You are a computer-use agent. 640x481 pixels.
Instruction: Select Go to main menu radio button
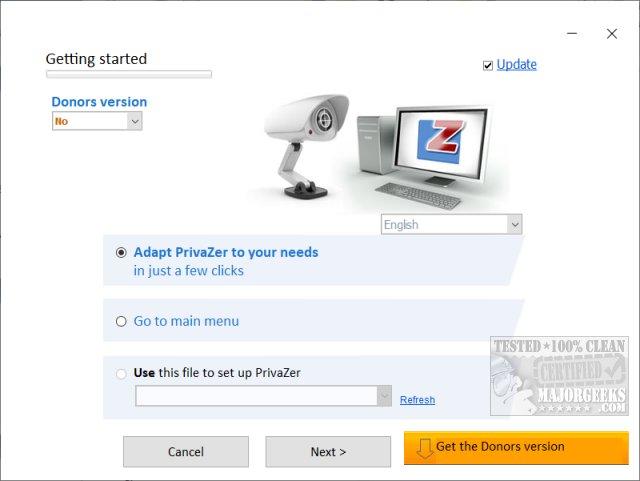click(121, 322)
